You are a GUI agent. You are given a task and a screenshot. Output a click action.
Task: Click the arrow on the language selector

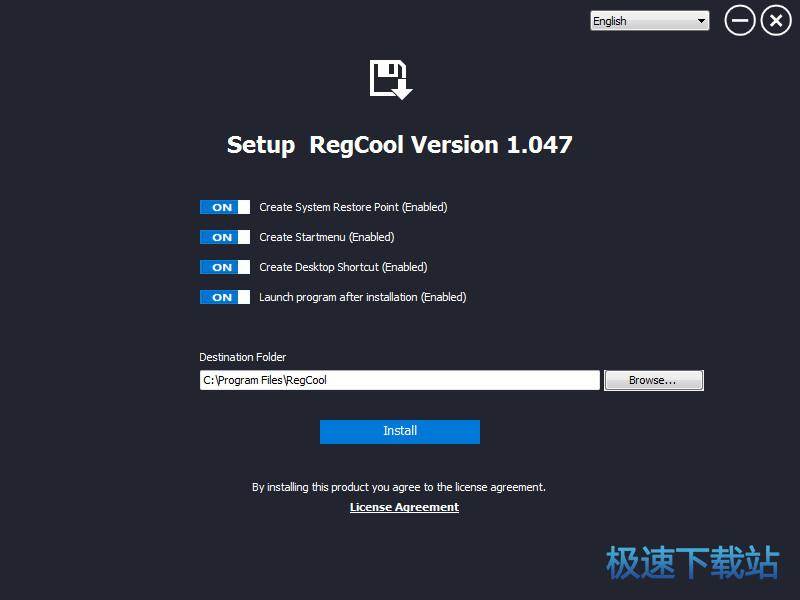(701, 21)
